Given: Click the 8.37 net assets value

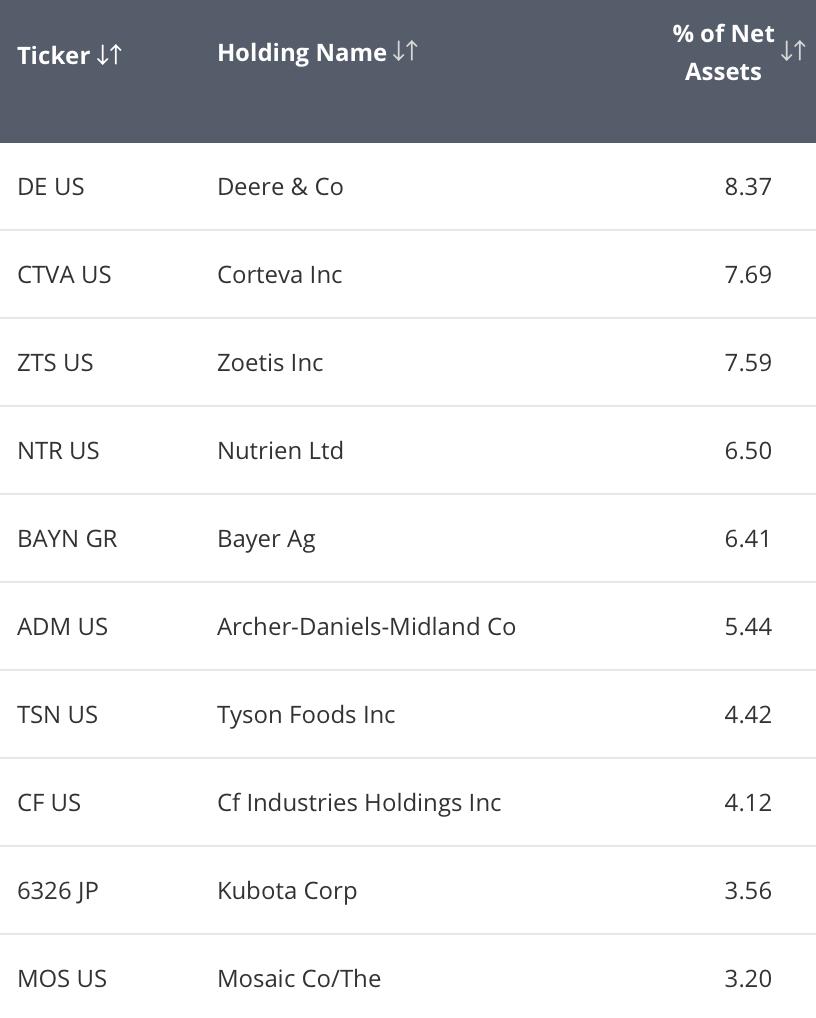Looking at the screenshot, I should pyautogui.click(x=748, y=187).
